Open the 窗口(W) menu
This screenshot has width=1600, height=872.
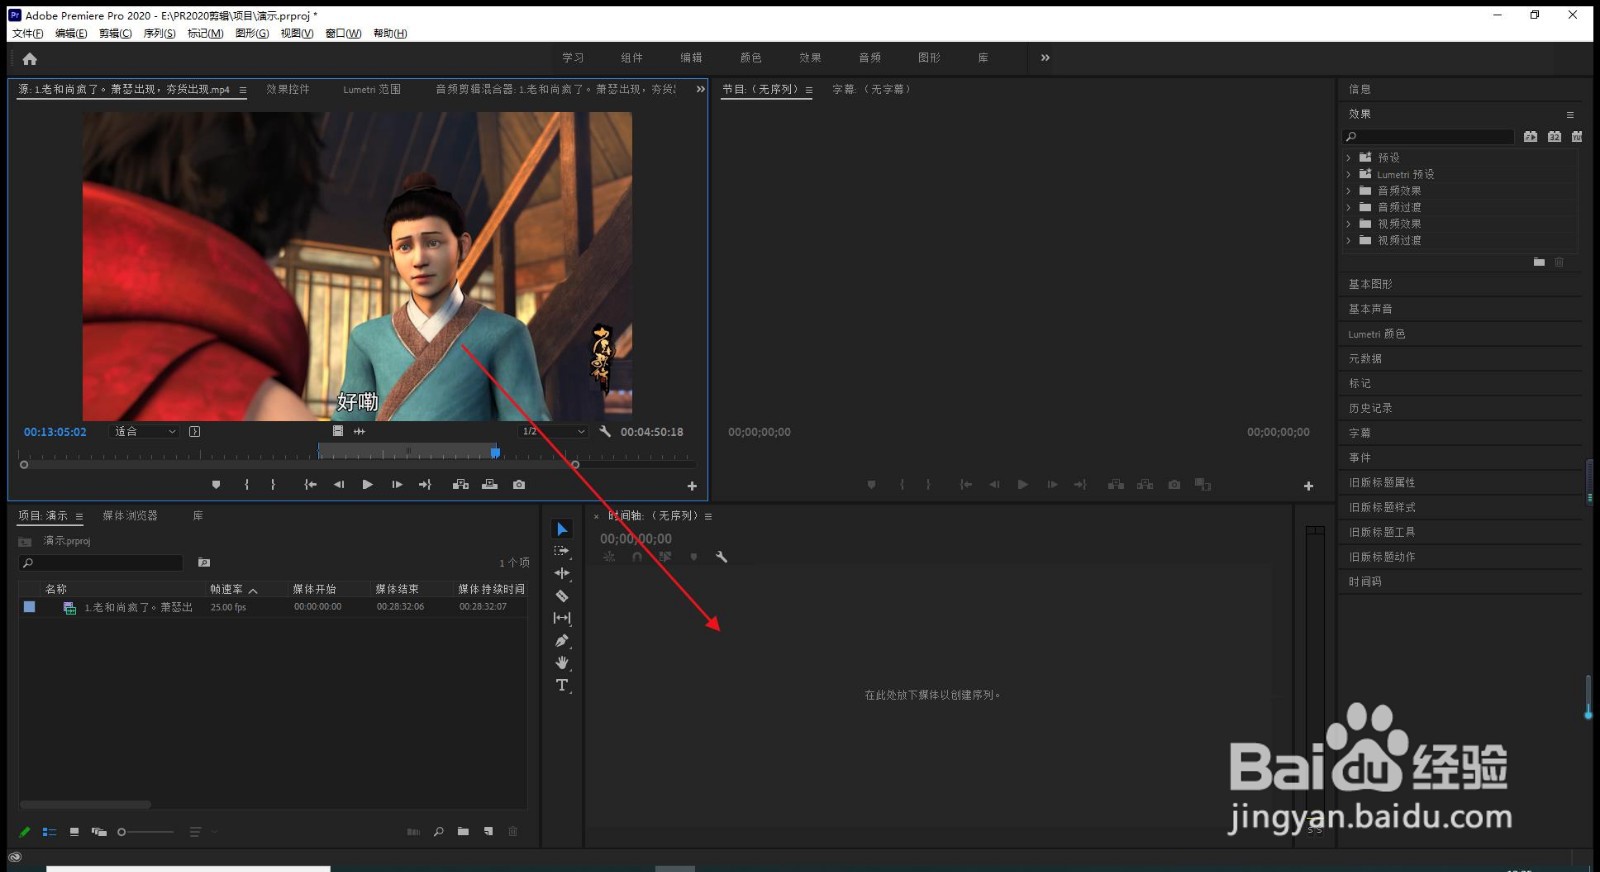click(x=343, y=33)
